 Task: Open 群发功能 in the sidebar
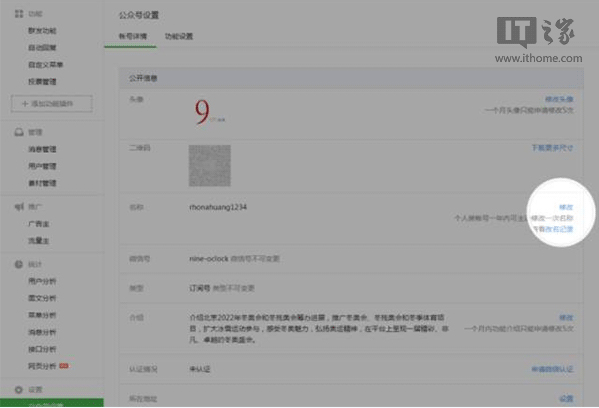pos(42,31)
